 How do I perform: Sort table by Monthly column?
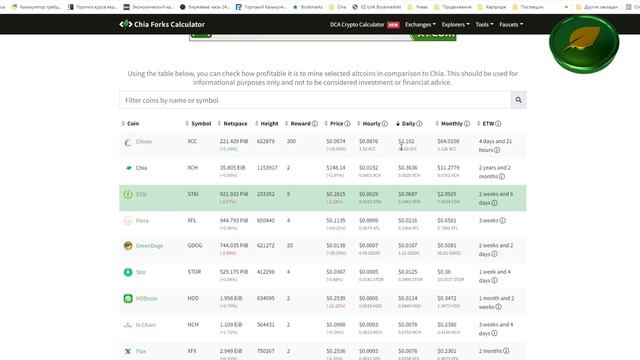tap(449, 124)
